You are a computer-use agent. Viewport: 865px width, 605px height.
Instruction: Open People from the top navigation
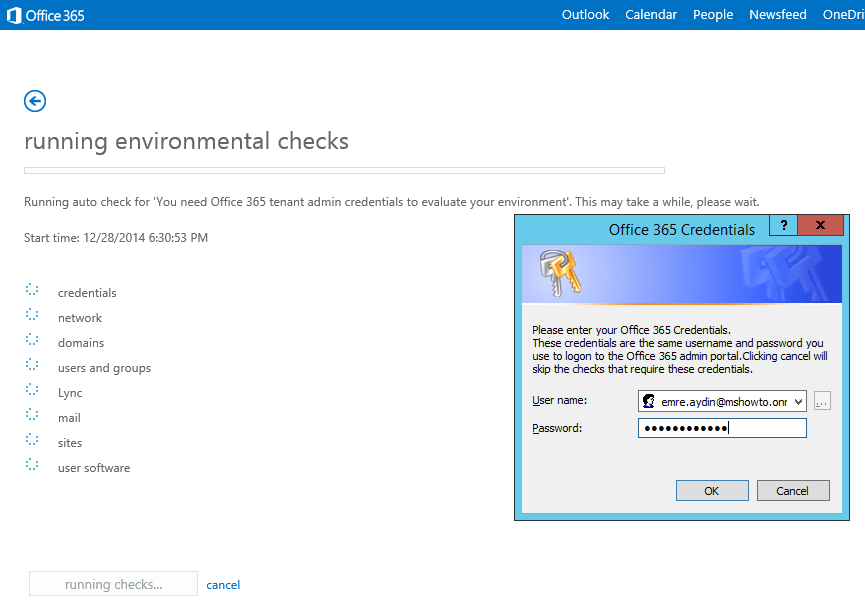tap(713, 15)
